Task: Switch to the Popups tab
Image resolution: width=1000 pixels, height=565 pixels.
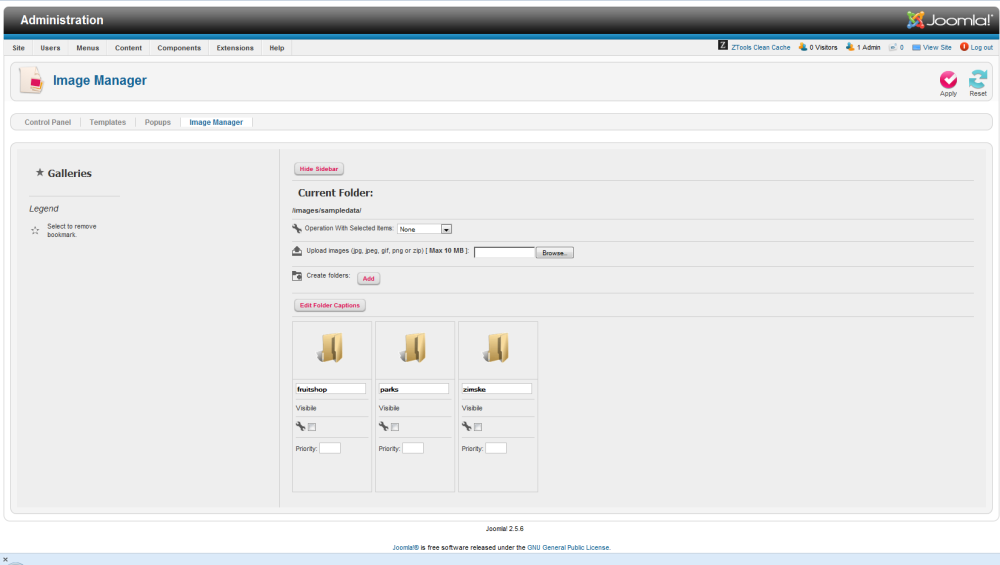Action: tap(158, 122)
